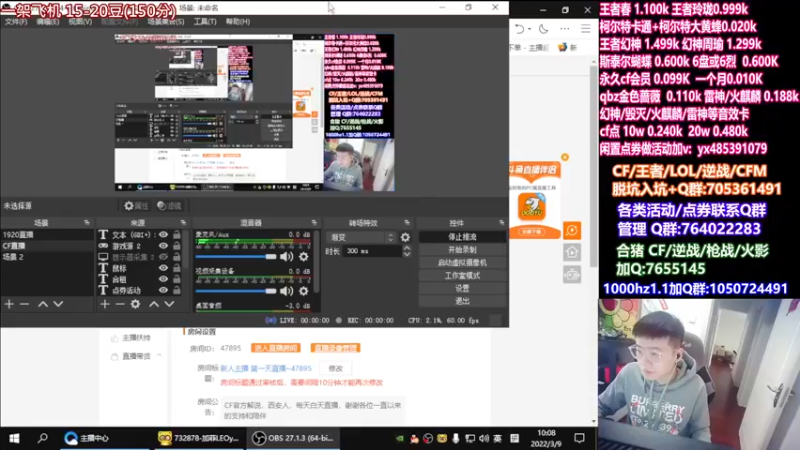Open the browser hamburger menu icon
Screen dimensions: 800x450
click(x=586, y=29)
